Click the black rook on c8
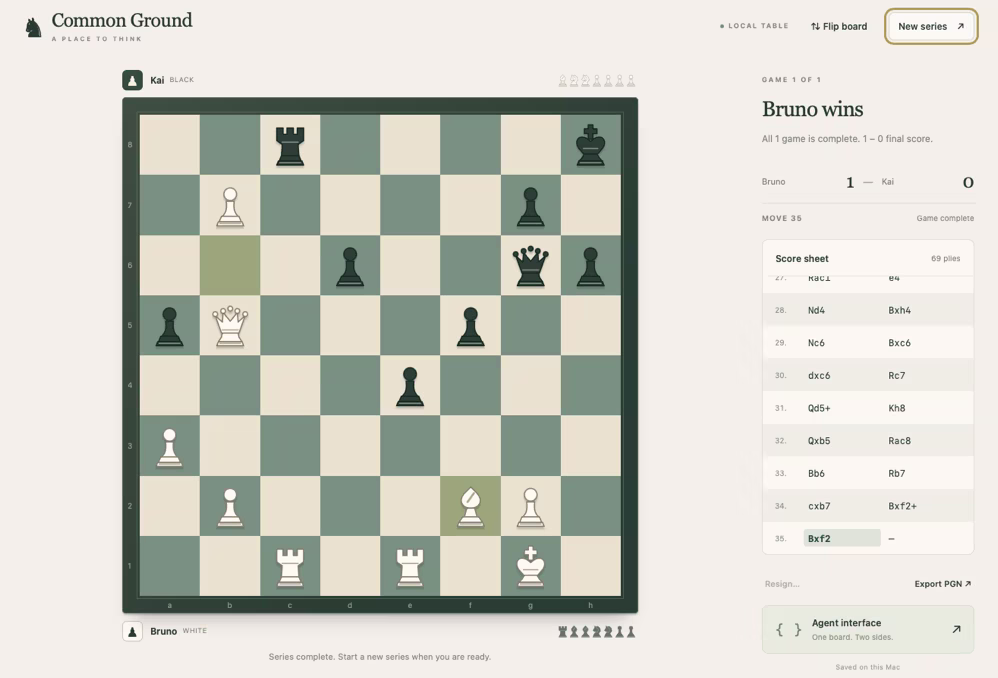The width and height of the screenshot is (998, 678). point(290,146)
